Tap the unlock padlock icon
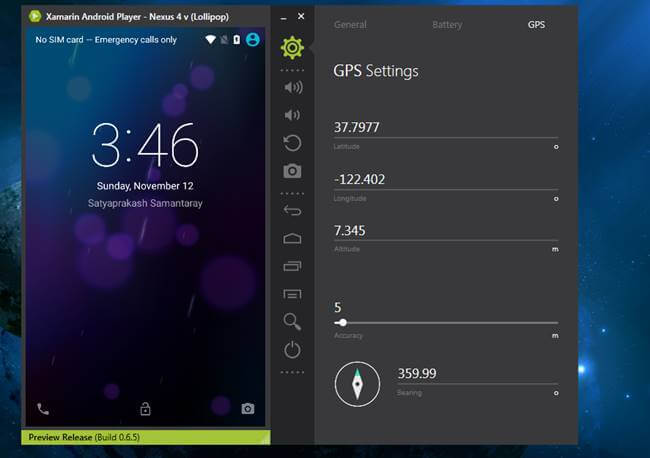Viewport: 650px width, 458px height. point(145,409)
